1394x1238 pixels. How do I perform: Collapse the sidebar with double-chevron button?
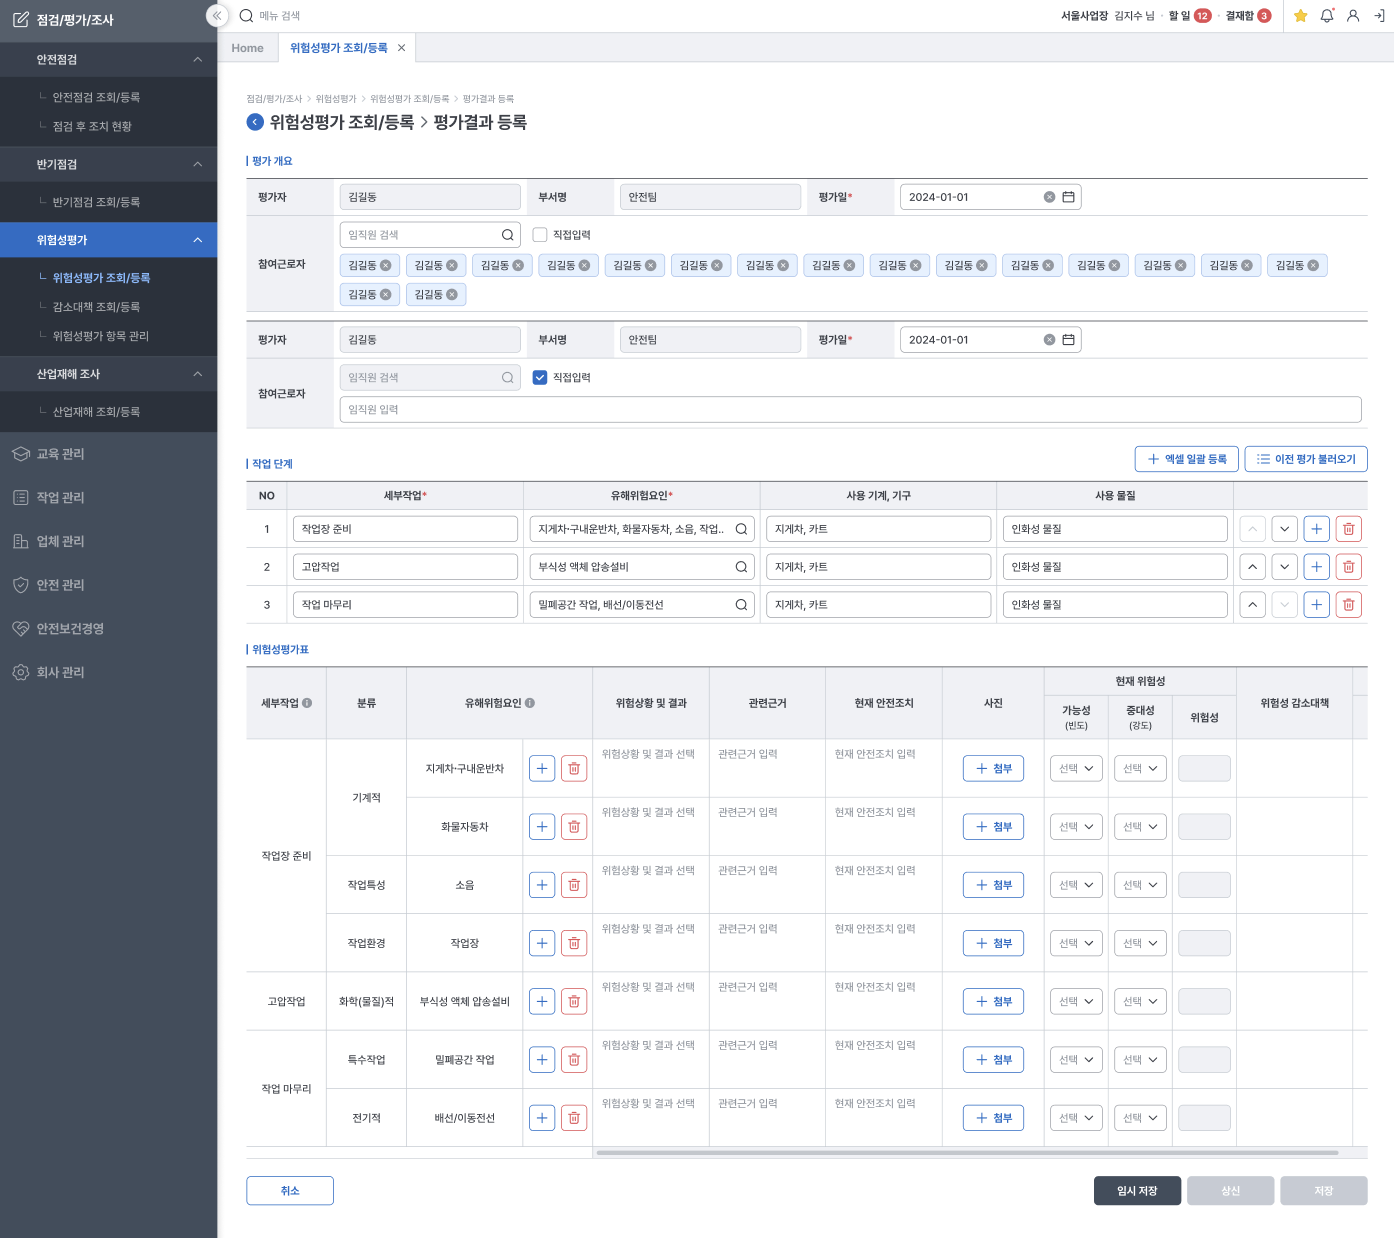[217, 16]
